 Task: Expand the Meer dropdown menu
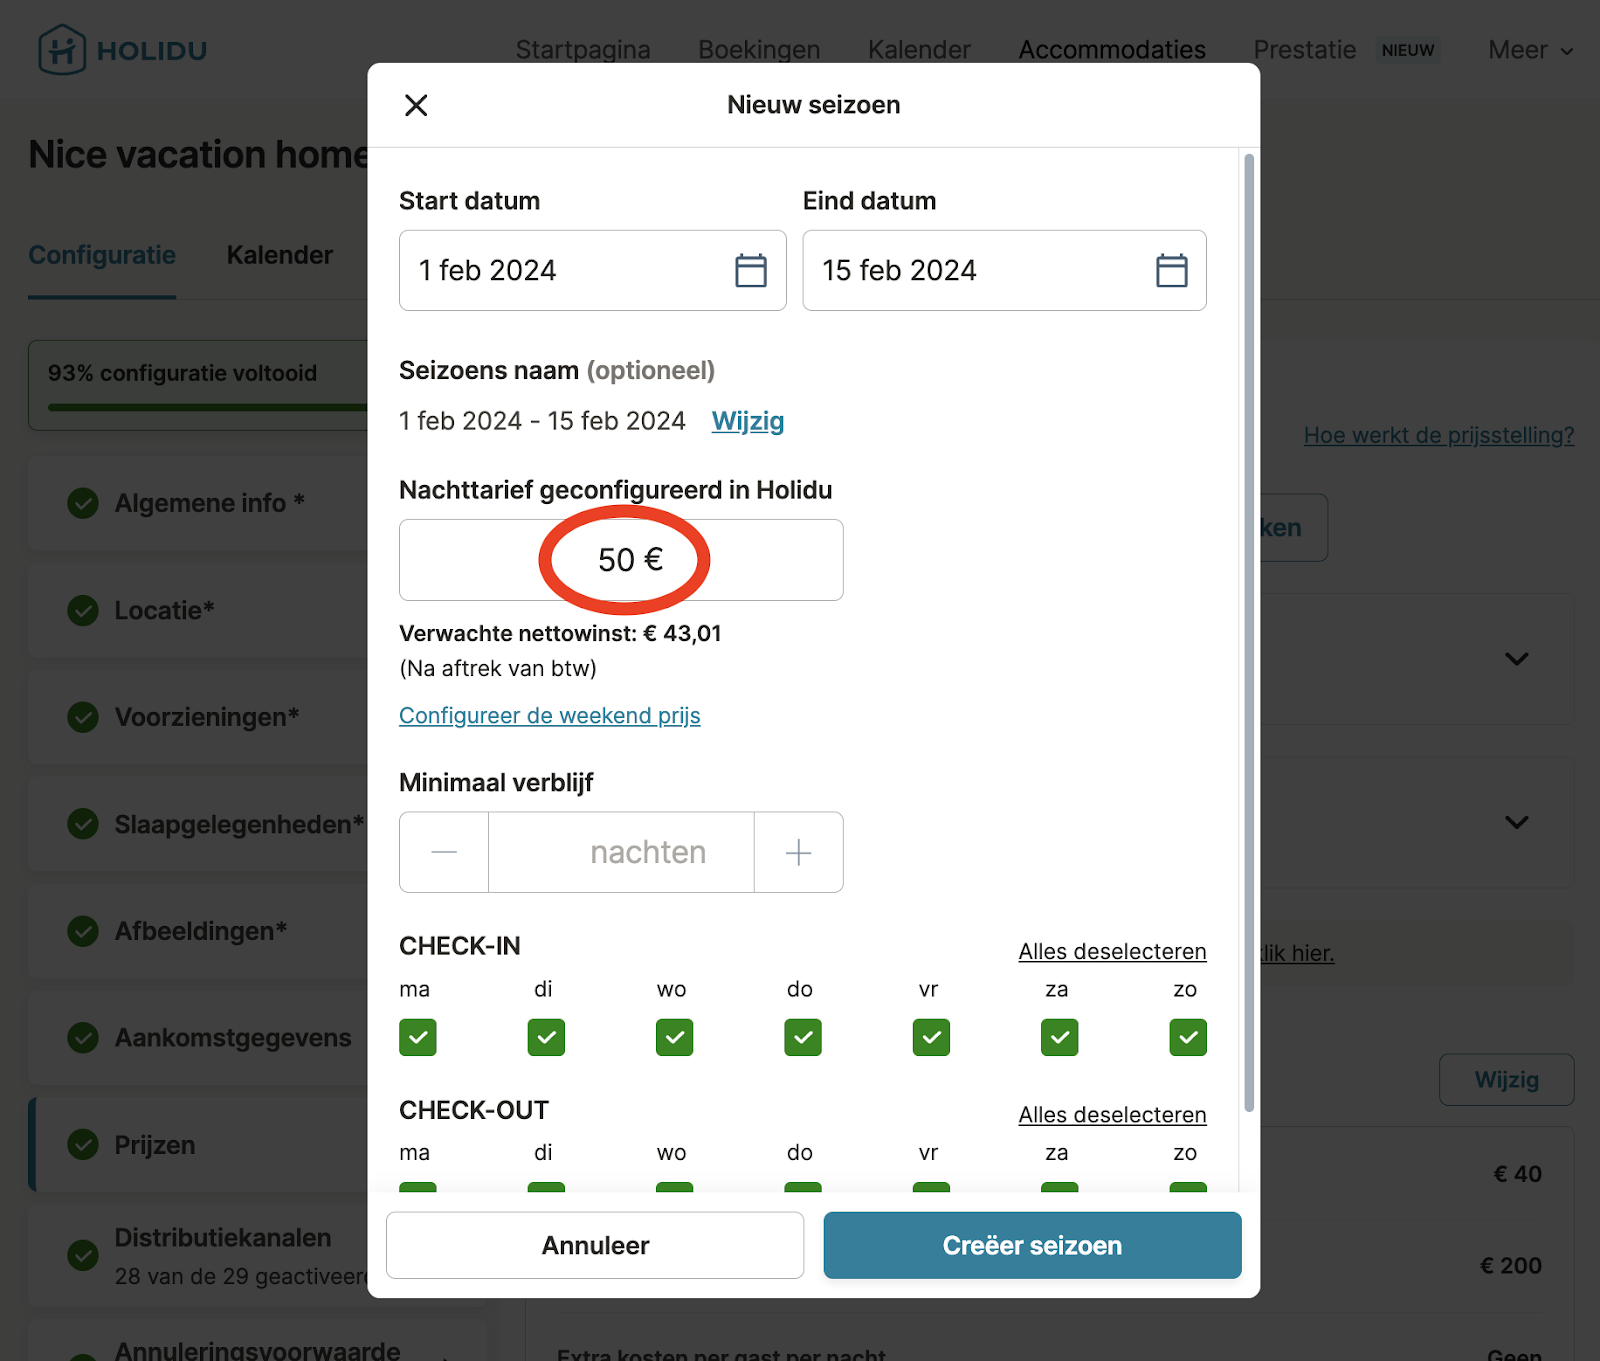[1530, 50]
